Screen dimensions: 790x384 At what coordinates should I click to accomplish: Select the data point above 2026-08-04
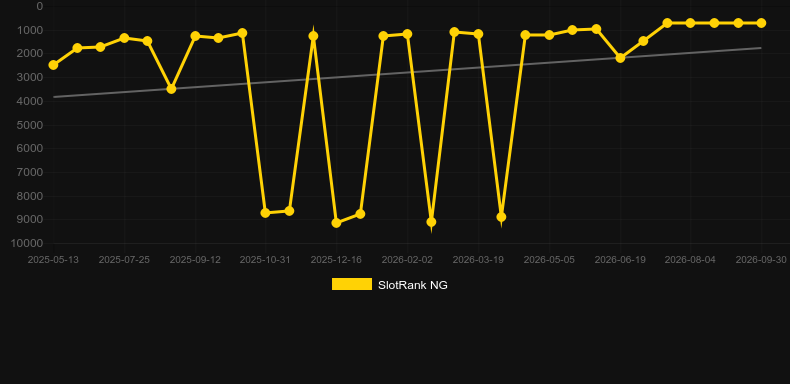coord(690,23)
